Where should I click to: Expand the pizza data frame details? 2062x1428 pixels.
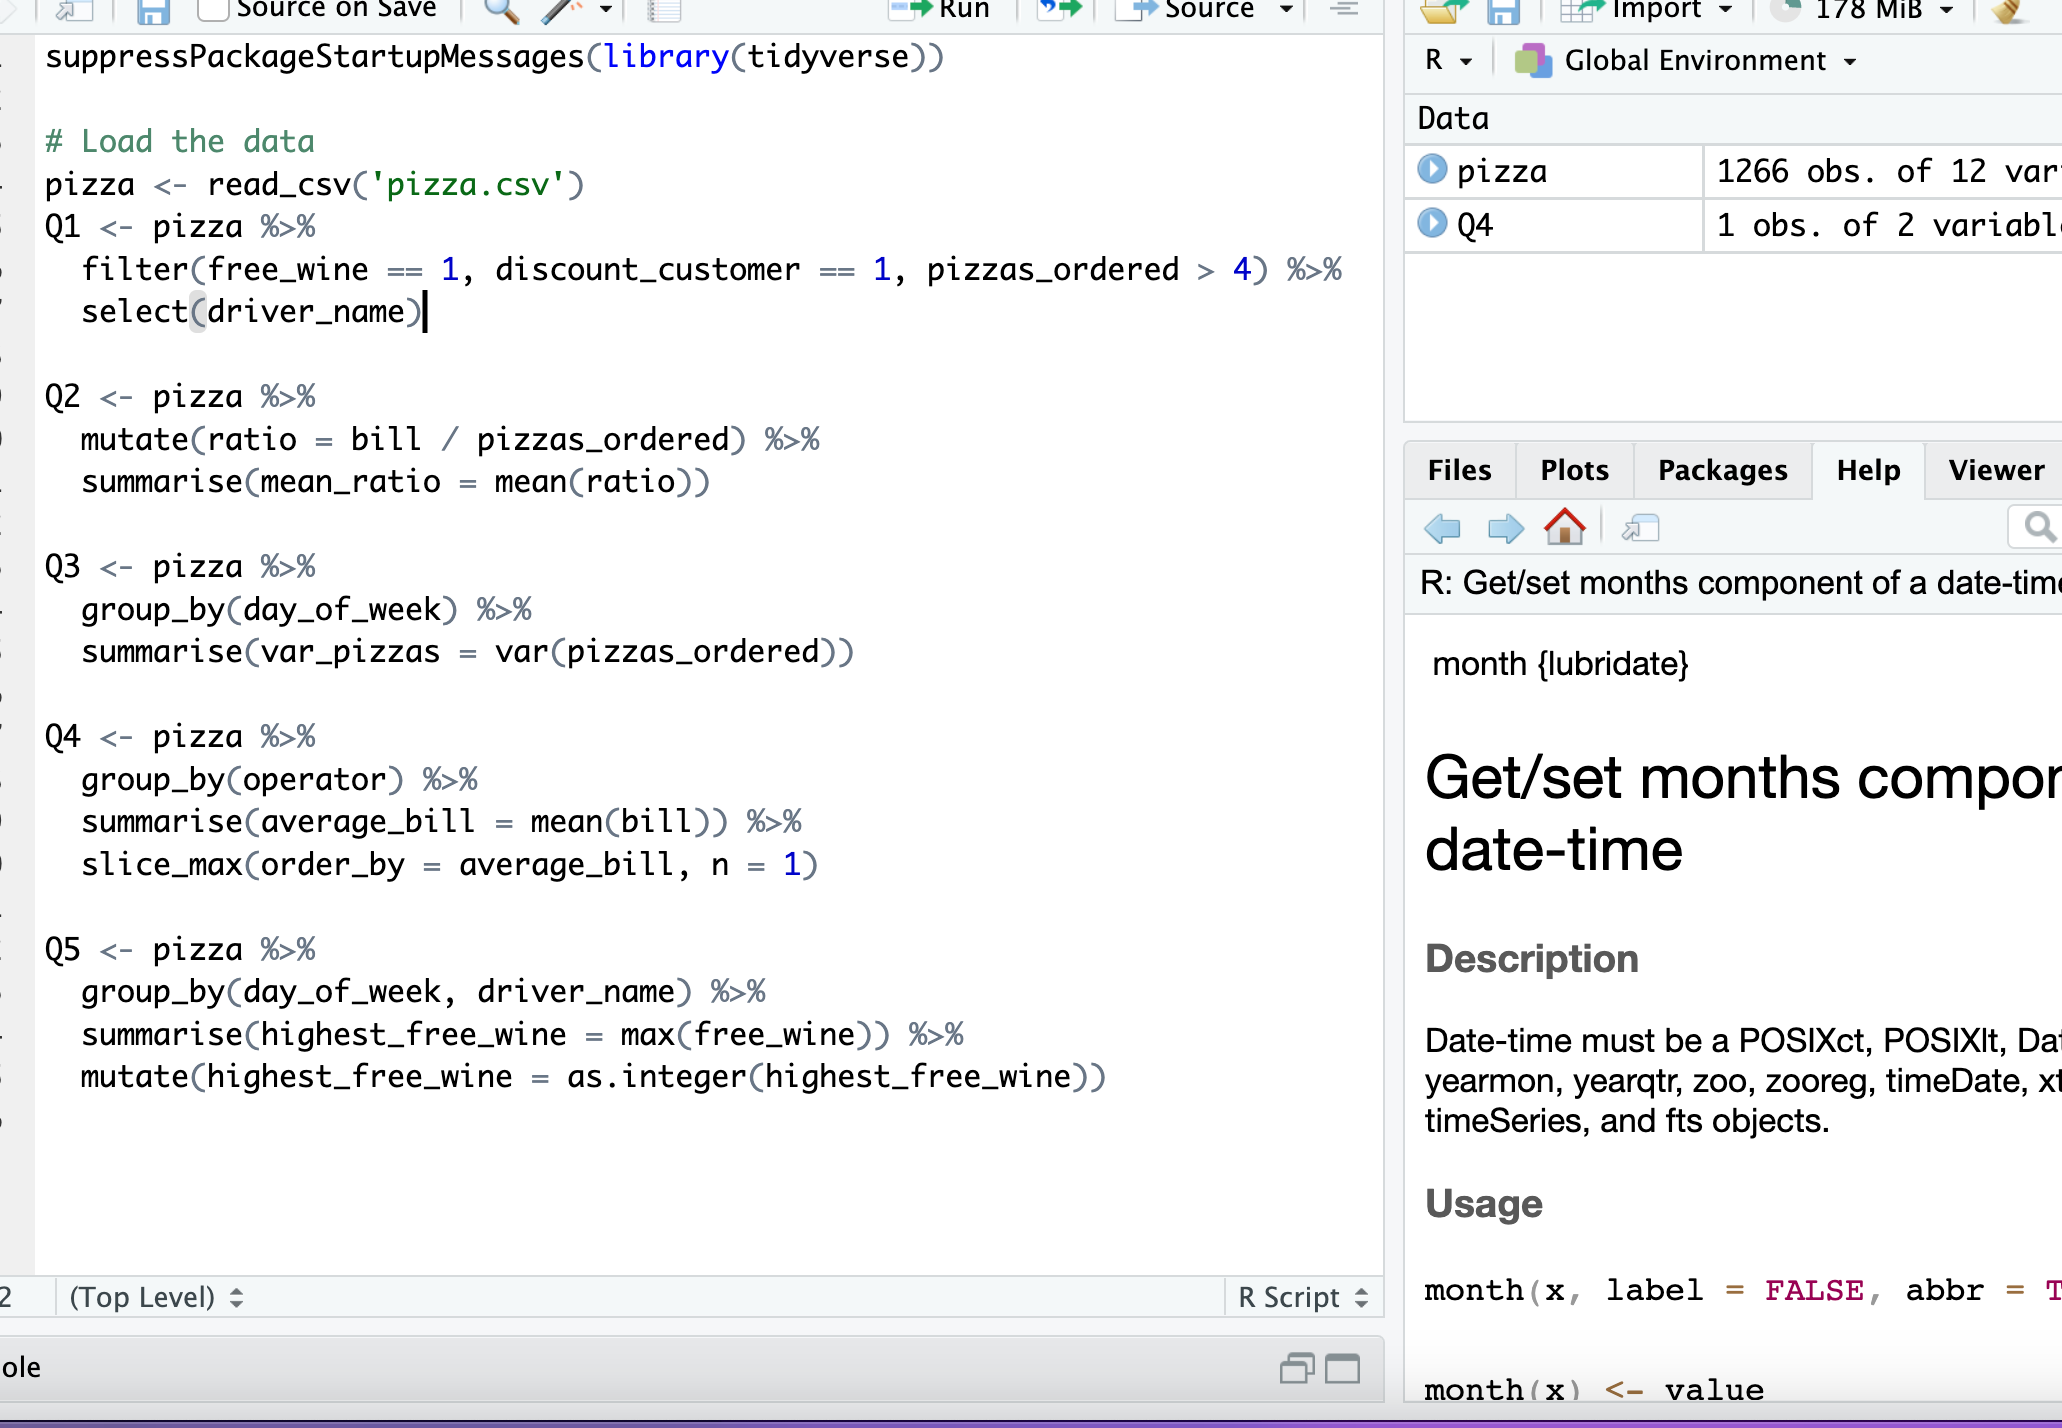point(1432,169)
